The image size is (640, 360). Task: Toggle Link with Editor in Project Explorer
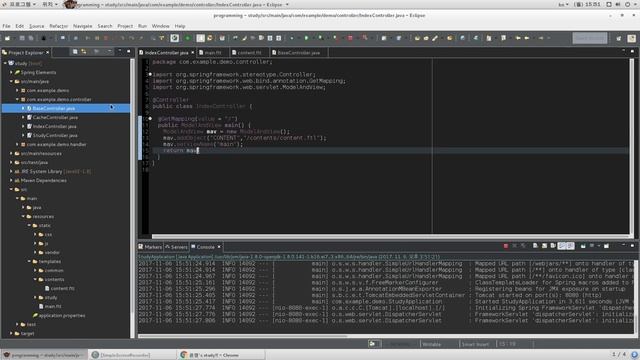point(84,52)
